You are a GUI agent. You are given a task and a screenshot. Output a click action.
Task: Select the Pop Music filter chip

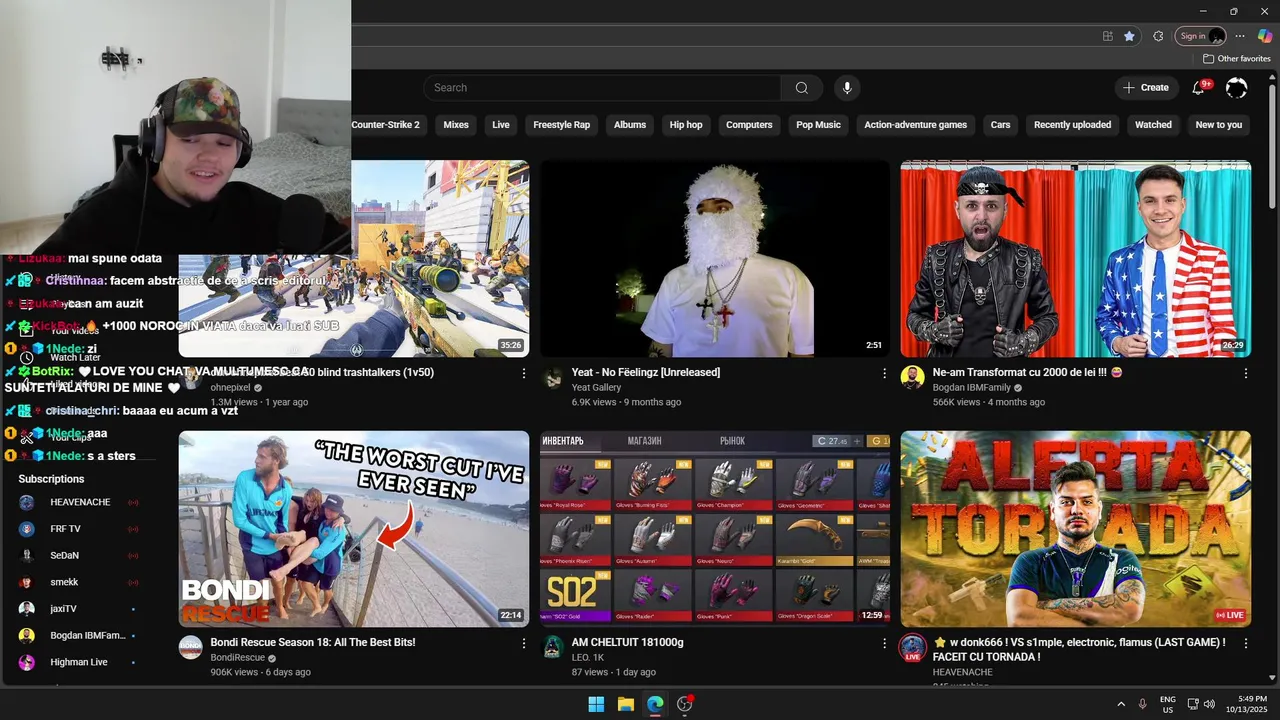point(818,125)
